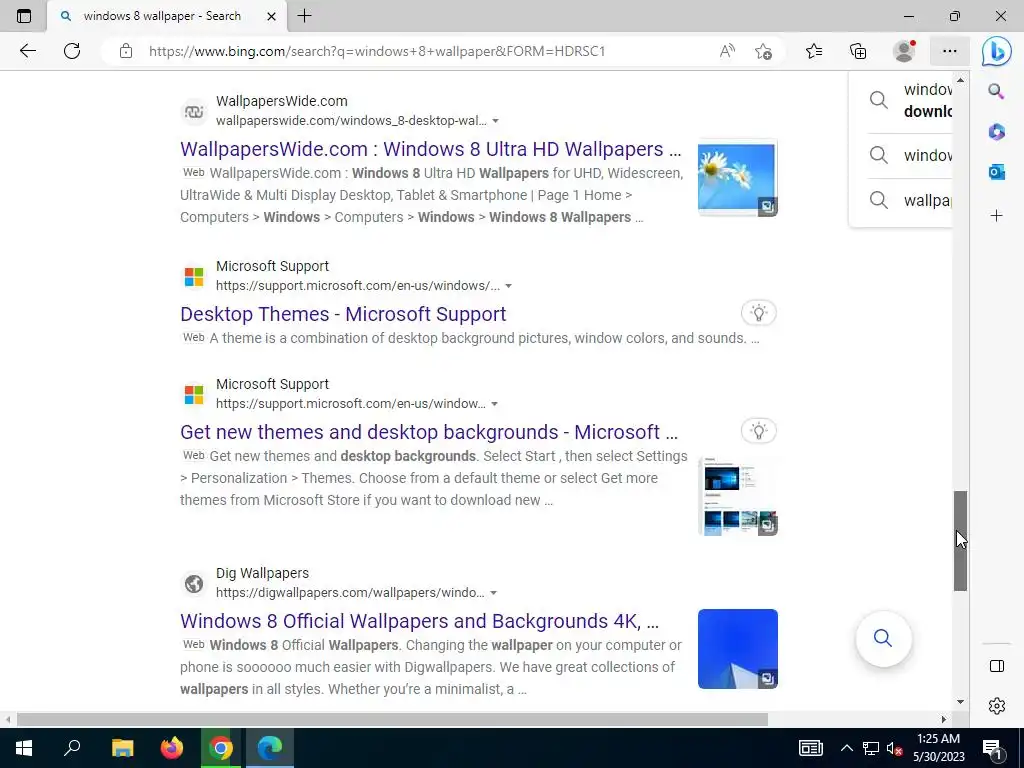Image resolution: width=1024 pixels, height=768 pixels.
Task: Open Desktop Themes - Microsoft Support link
Action: tap(343, 314)
